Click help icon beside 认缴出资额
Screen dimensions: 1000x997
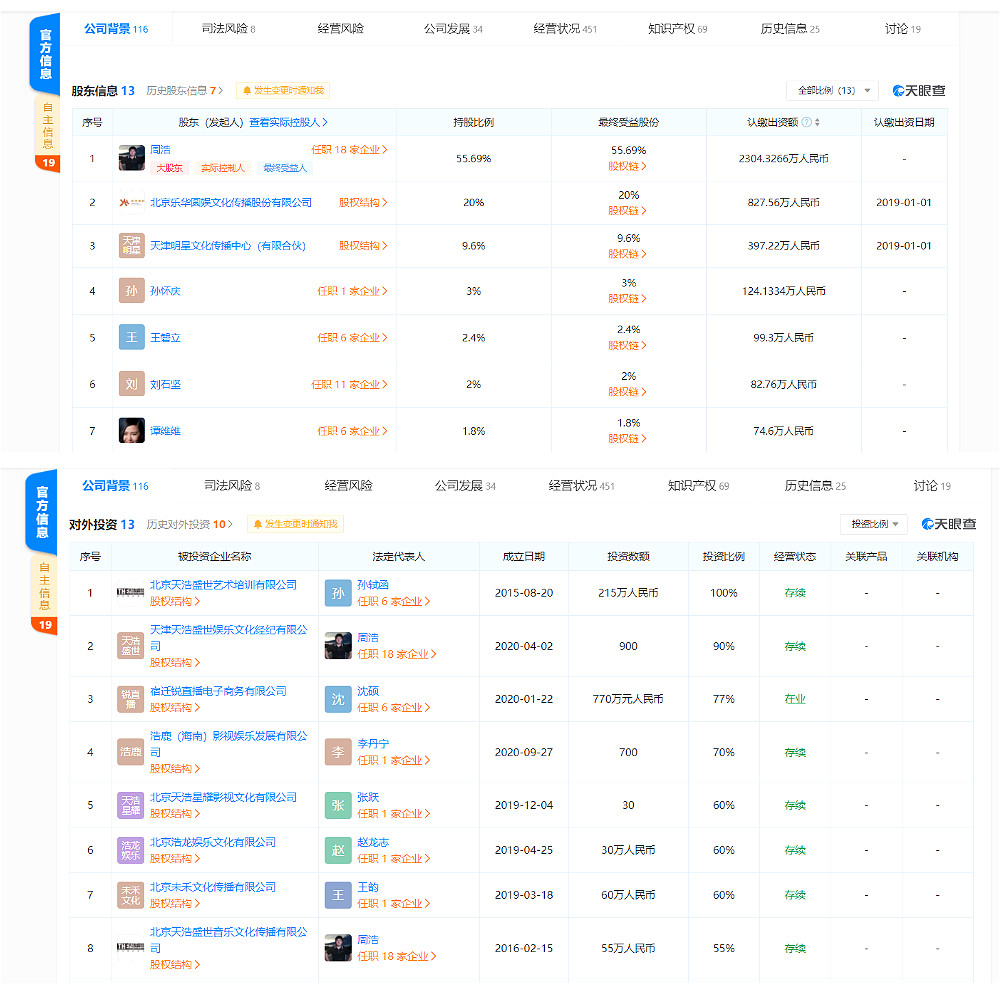pyautogui.click(x=806, y=122)
